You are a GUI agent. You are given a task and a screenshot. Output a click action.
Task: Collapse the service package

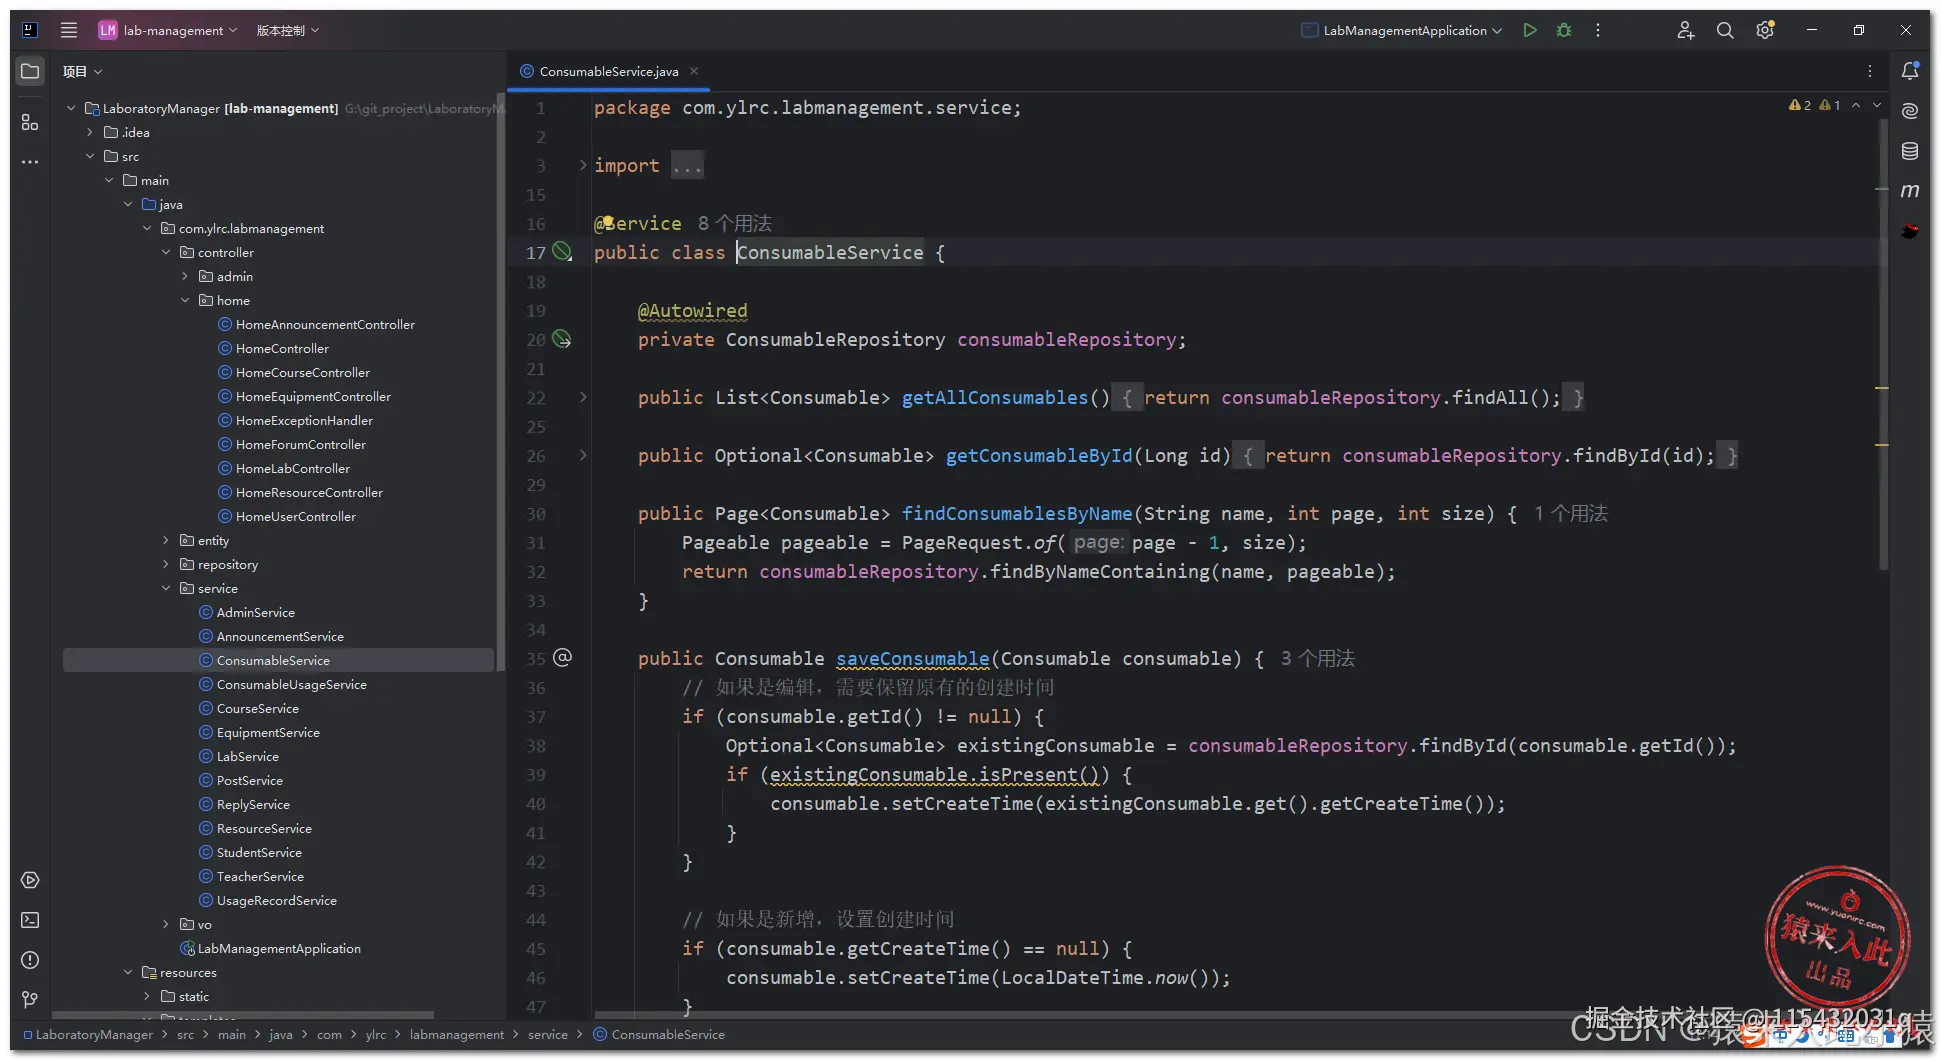166,588
